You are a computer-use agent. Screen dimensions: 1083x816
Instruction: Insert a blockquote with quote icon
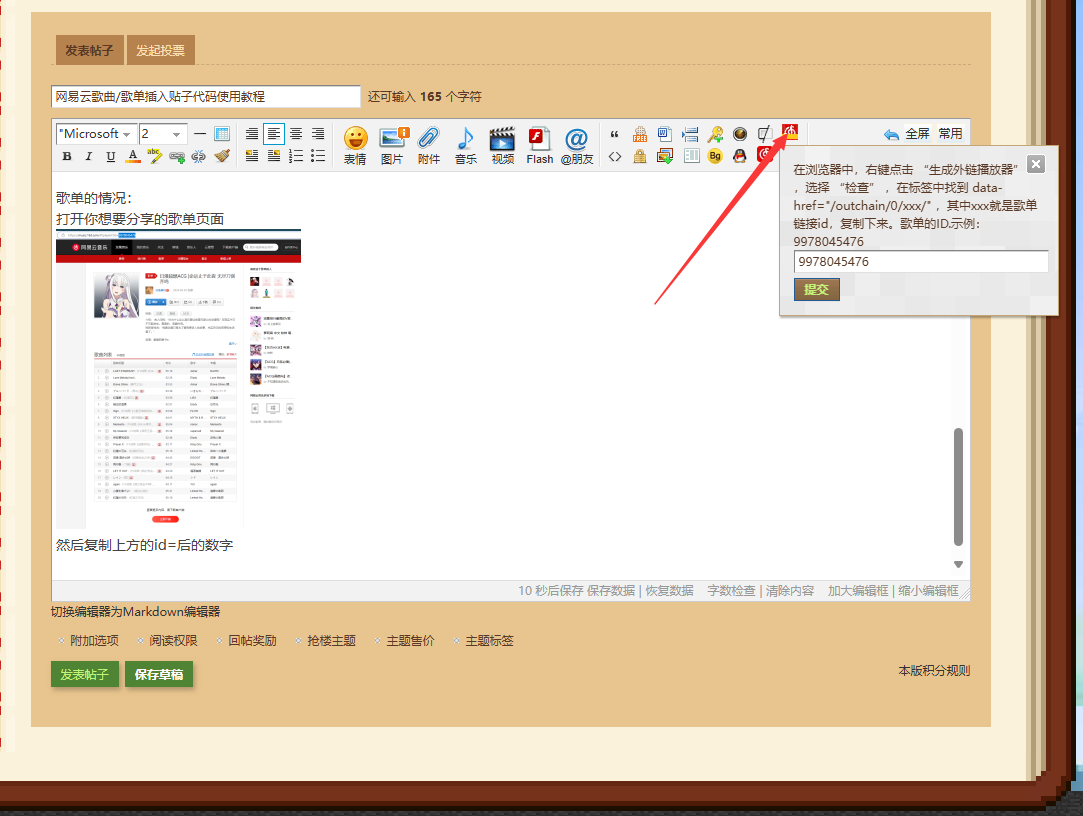click(x=614, y=134)
